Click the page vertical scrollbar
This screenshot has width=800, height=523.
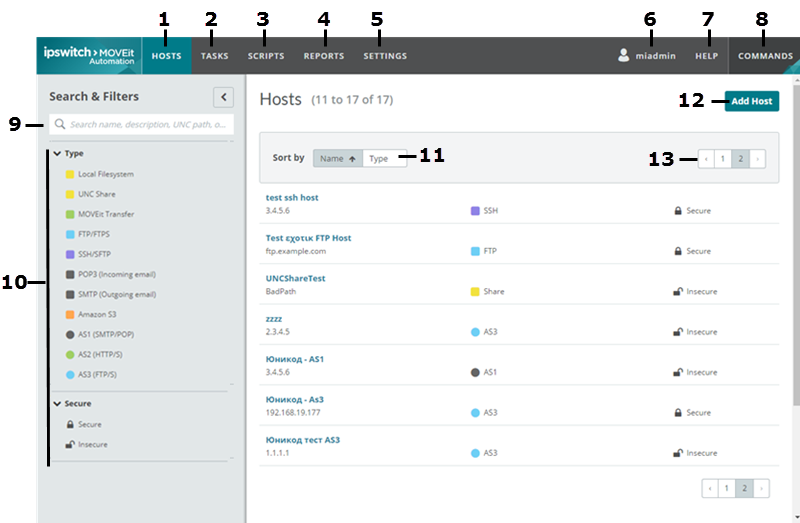click(796, 245)
